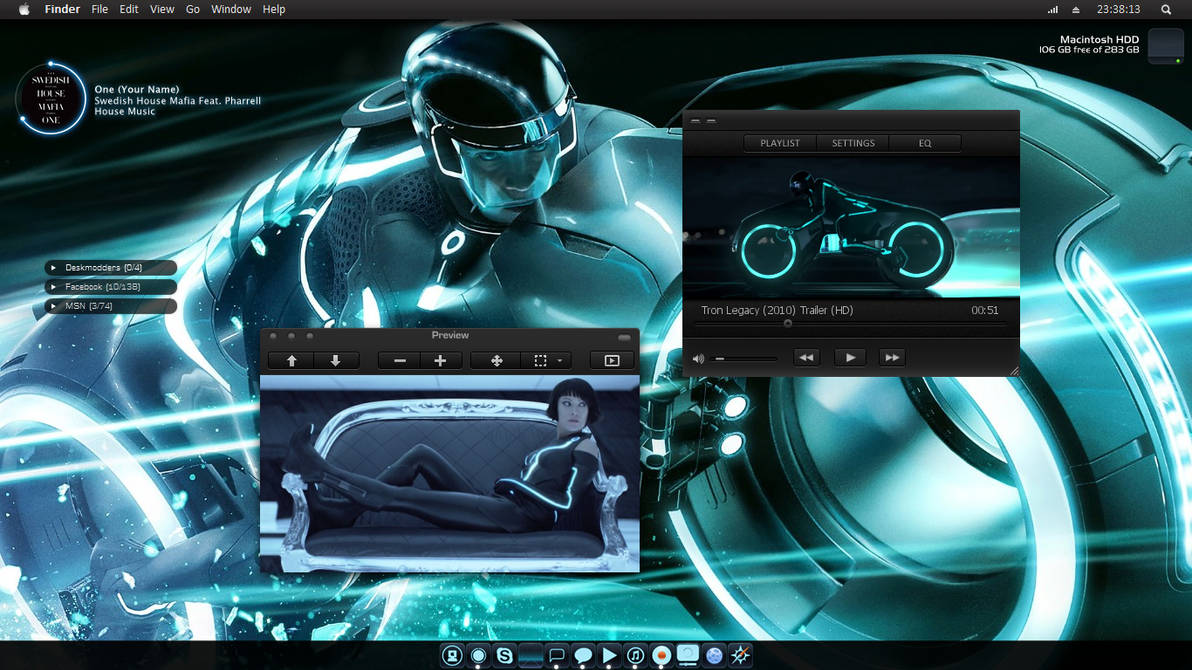Go to next image with down arrow
The image size is (1192, 670).
[335, 360]
